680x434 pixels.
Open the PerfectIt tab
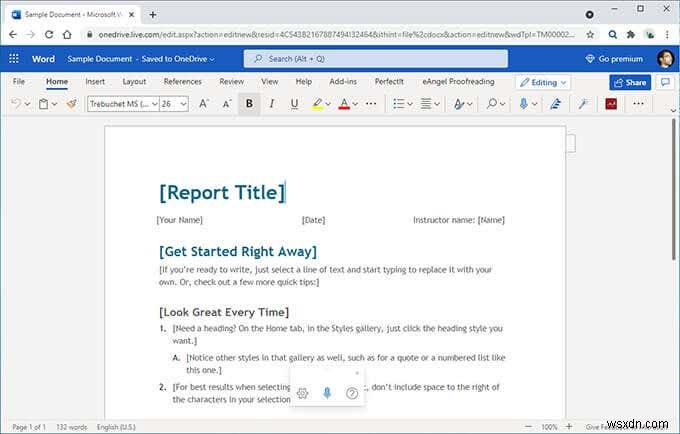click(389, 82)
